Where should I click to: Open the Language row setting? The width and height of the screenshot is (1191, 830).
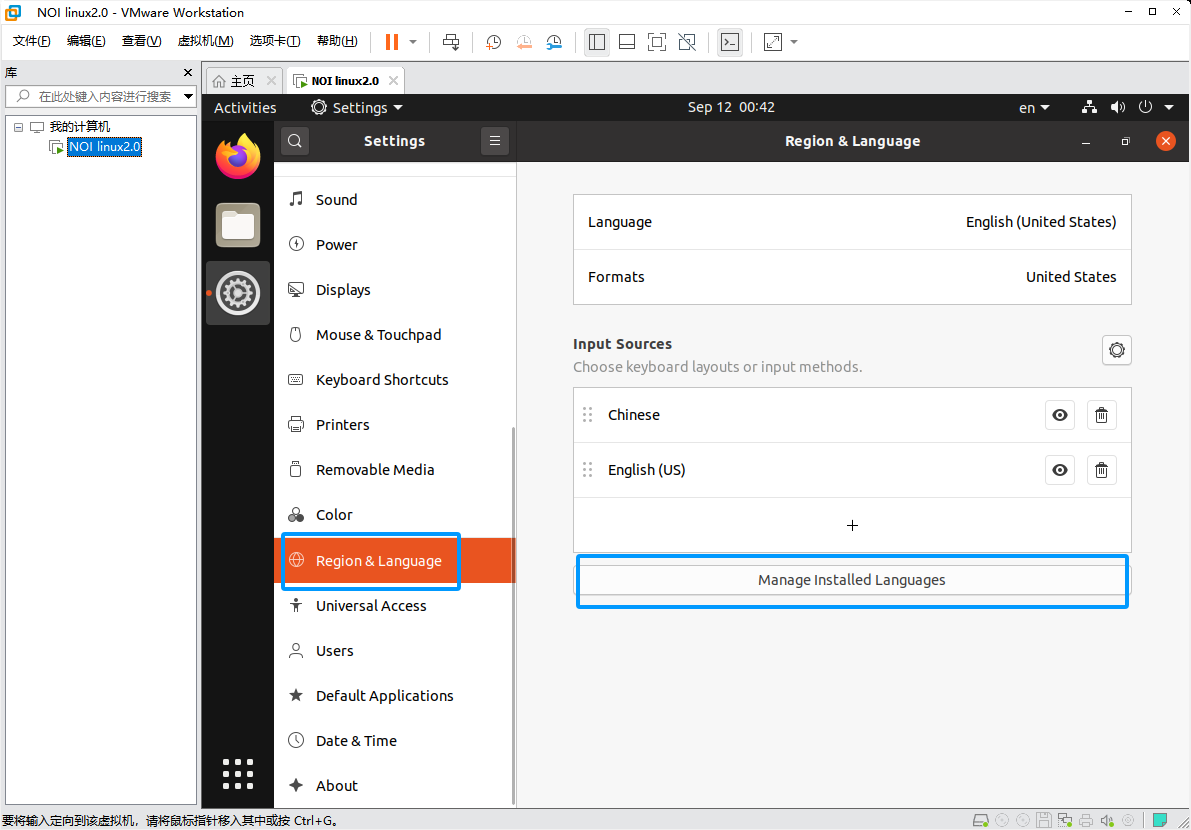[852, 222]
